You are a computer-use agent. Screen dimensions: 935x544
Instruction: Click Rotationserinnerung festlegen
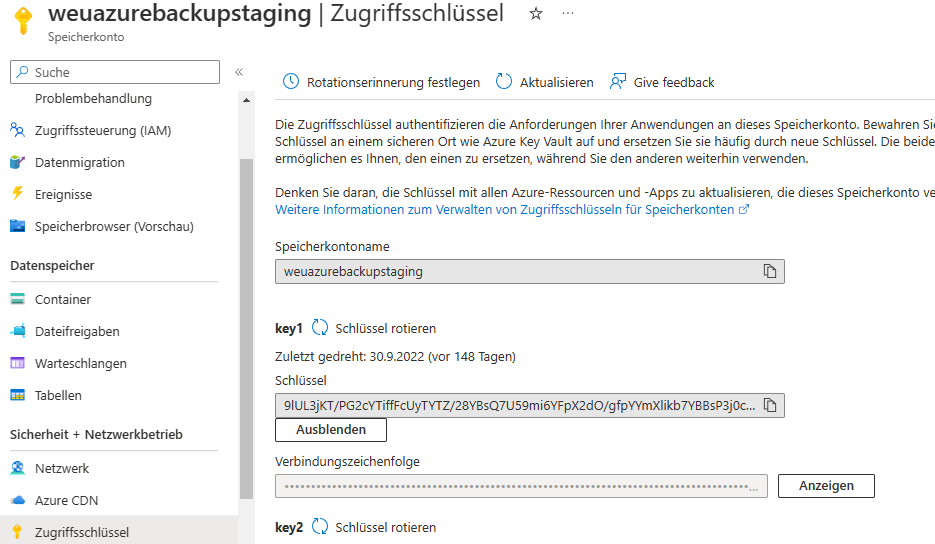click(393, 82)
